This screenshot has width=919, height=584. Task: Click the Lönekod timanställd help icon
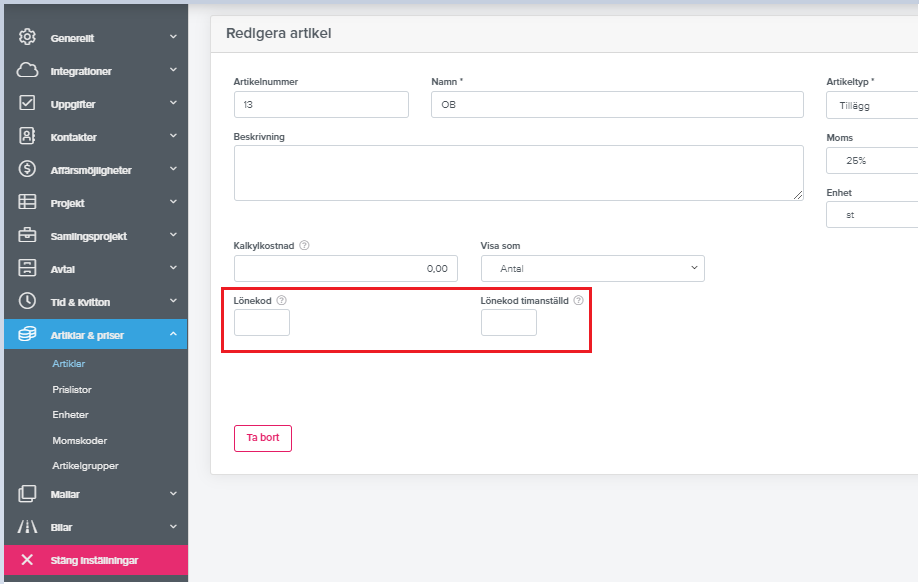[x=578, y=300]
